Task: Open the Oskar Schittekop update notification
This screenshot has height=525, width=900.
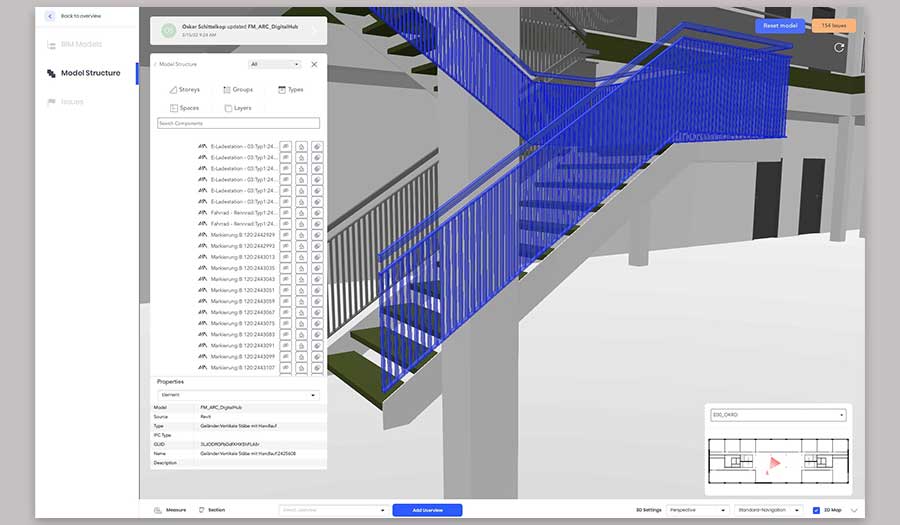Action: coord(238,30)
